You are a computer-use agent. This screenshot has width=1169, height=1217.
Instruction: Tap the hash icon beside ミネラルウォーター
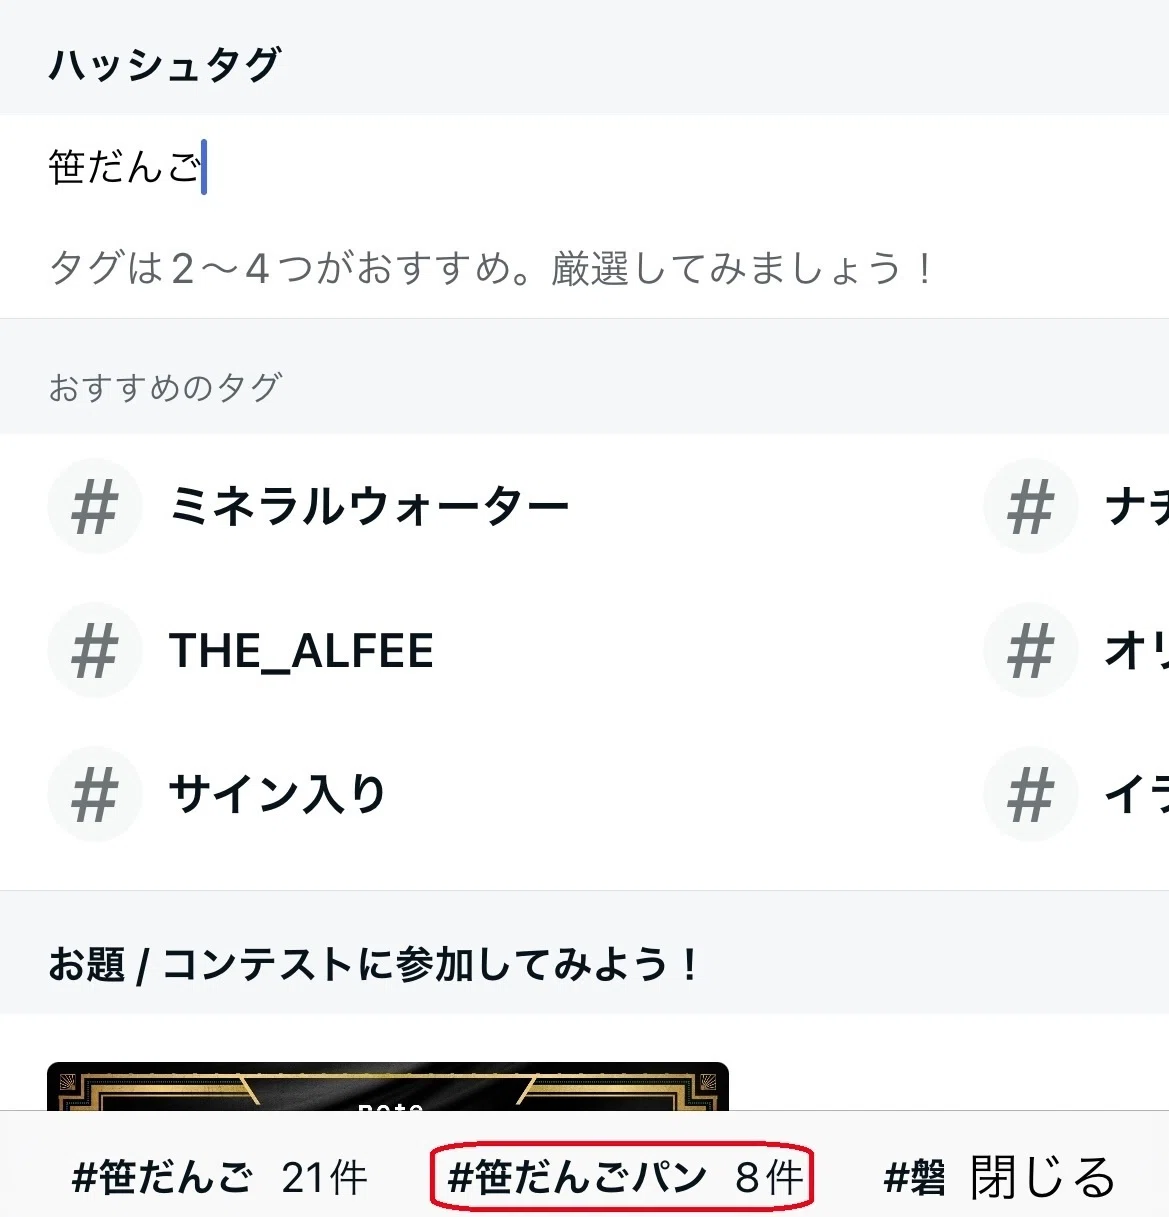point(95,506)
